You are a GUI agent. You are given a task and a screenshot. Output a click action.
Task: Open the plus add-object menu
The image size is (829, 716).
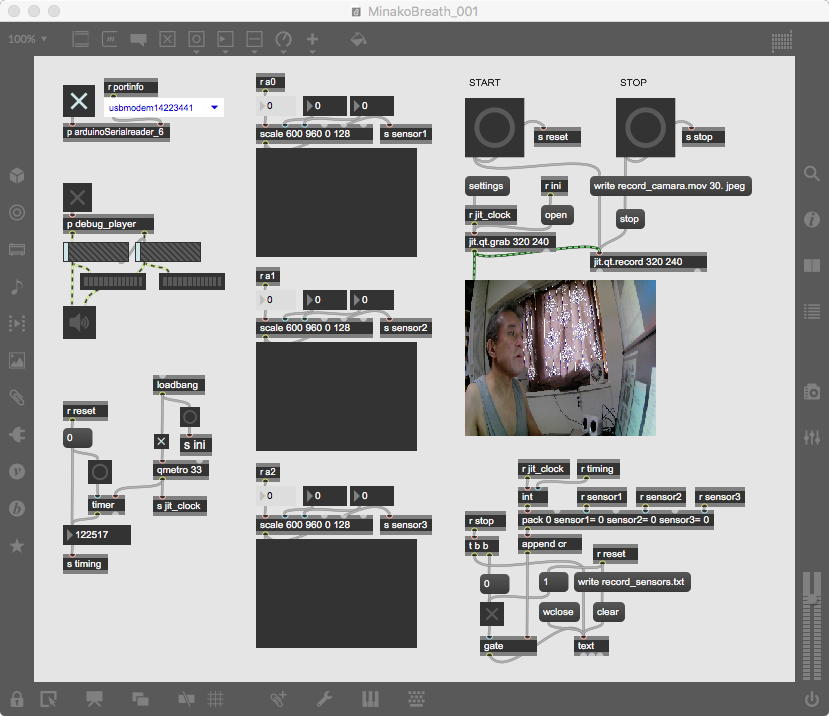[312, 39]
